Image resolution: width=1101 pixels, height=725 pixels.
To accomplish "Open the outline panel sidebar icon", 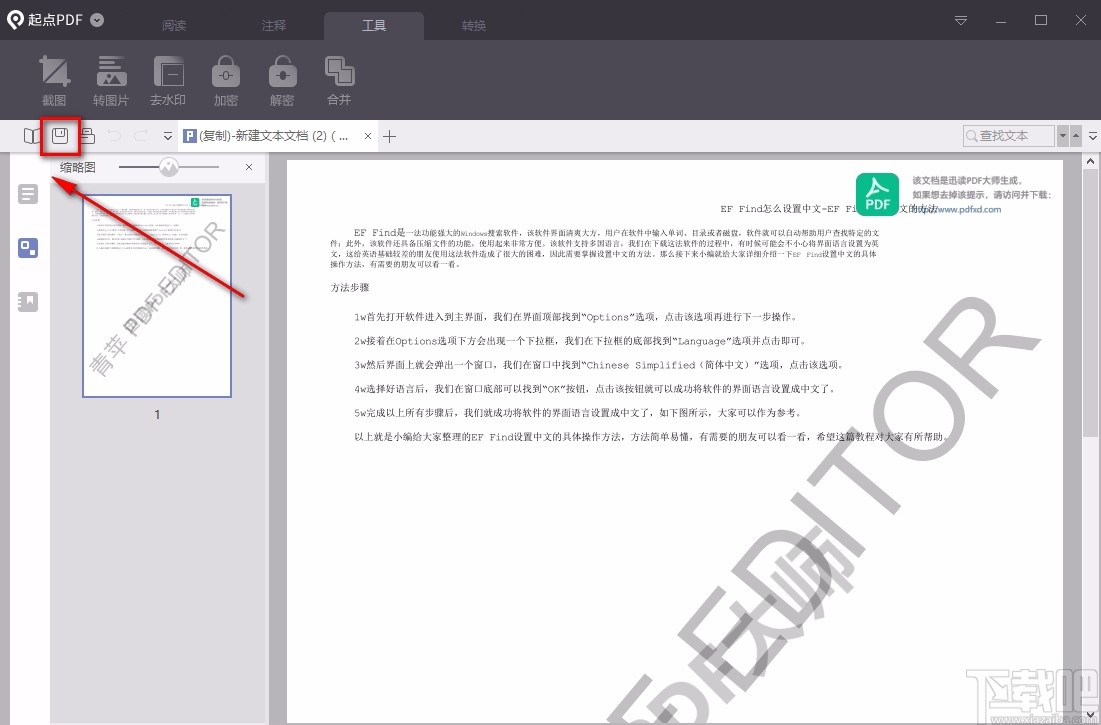I will (x=28, y=194).
